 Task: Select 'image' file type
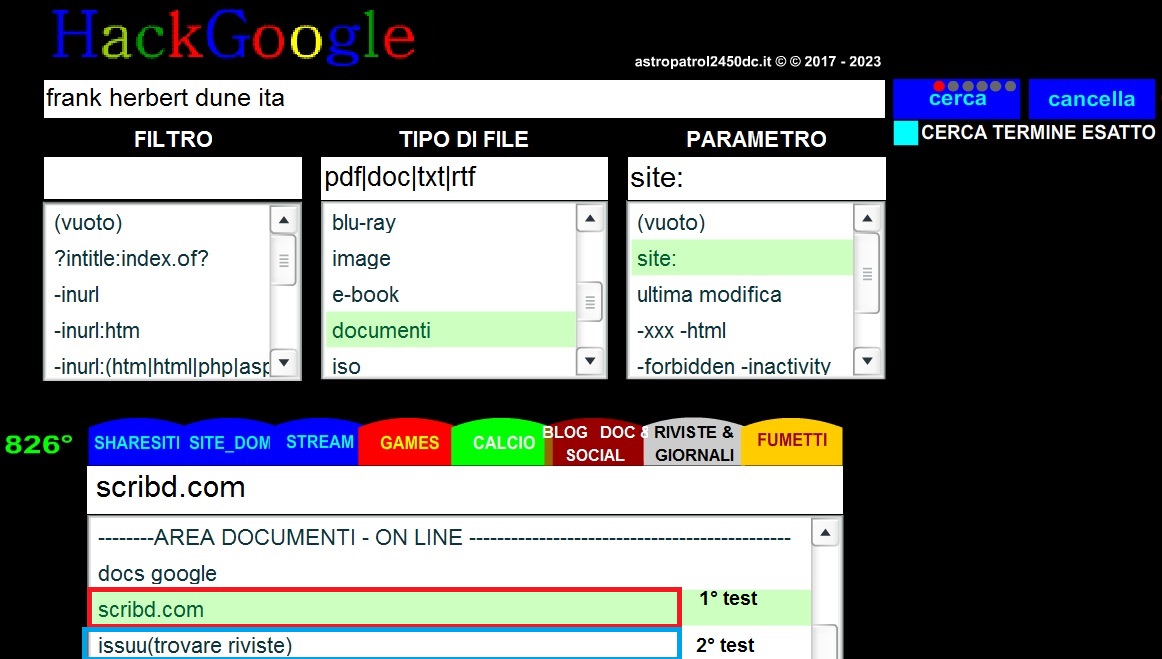click(x=450, y=258)
